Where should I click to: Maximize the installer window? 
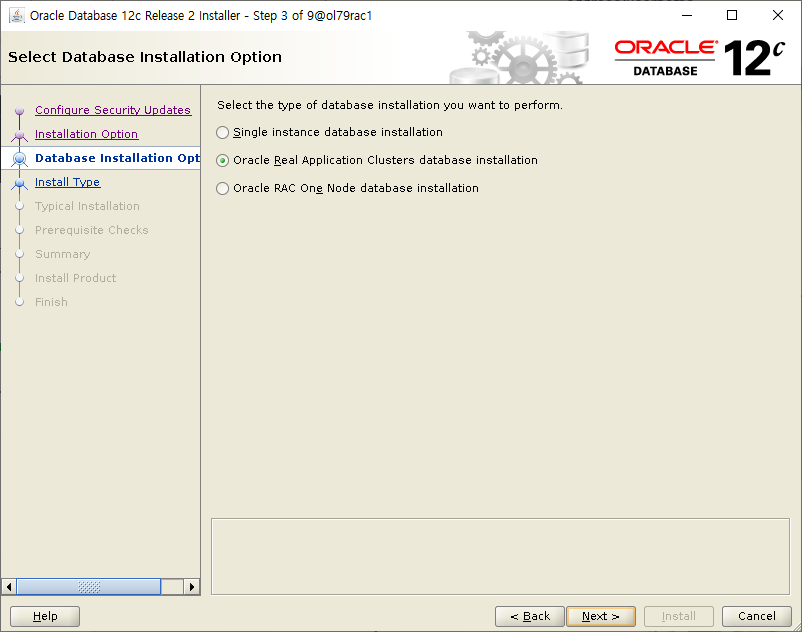[732, 15]
